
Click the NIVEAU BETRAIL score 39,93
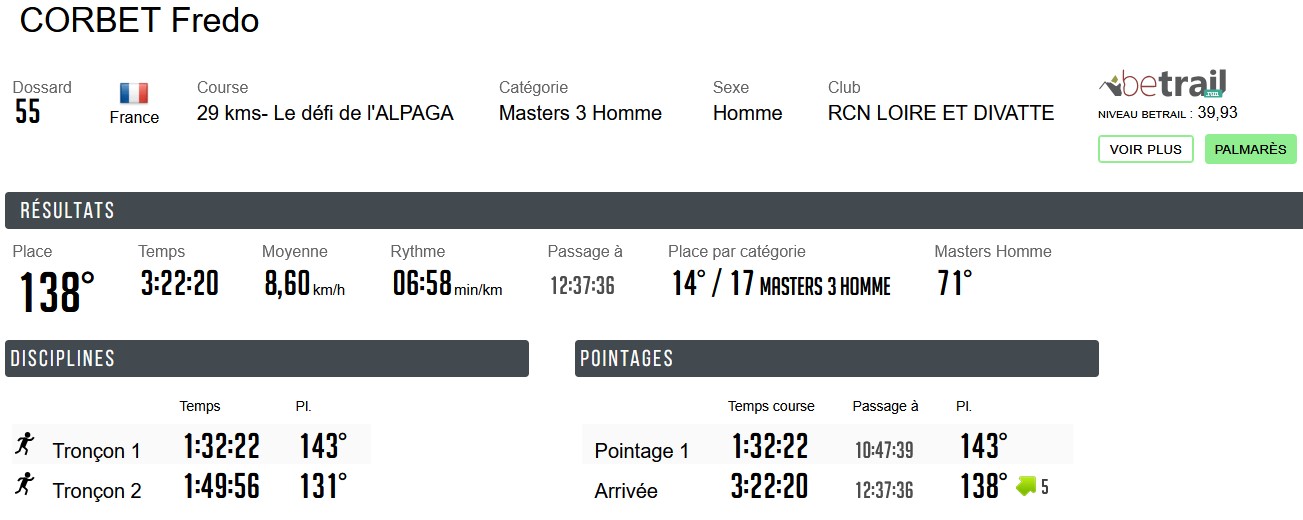(1217, 113)
